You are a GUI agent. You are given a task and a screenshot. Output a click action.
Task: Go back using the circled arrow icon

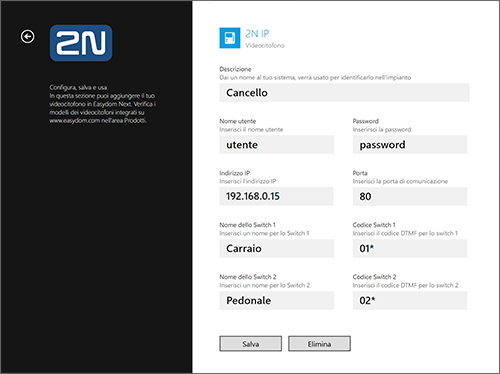pyautogui.click(x=27, y=36)
